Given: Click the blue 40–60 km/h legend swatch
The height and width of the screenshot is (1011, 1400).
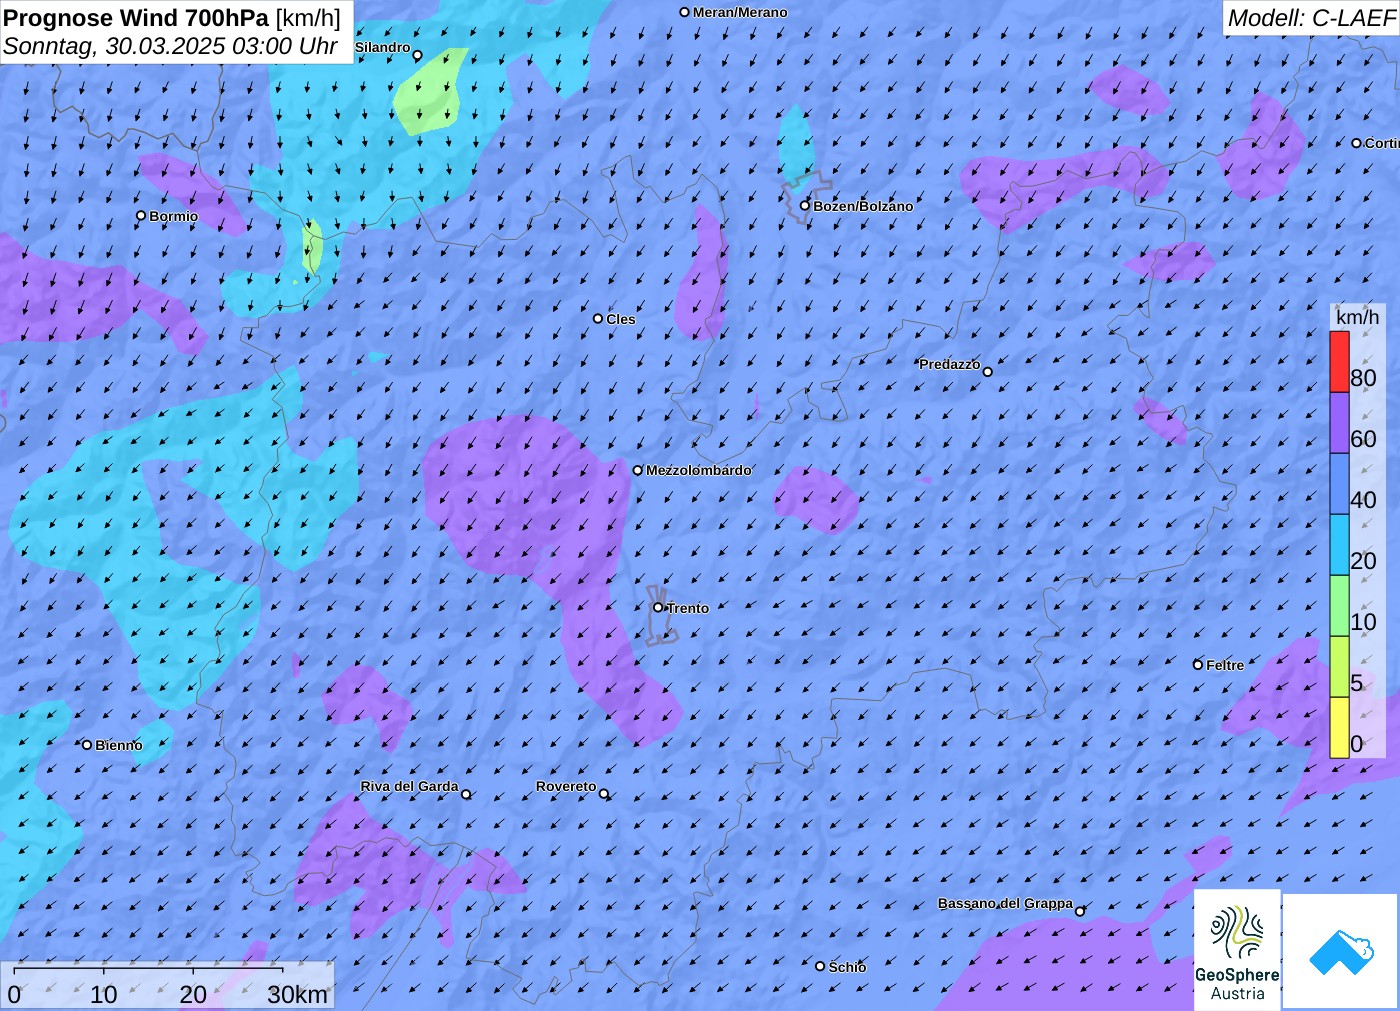Looking at the screenshot, I should tap(1339, 484).
